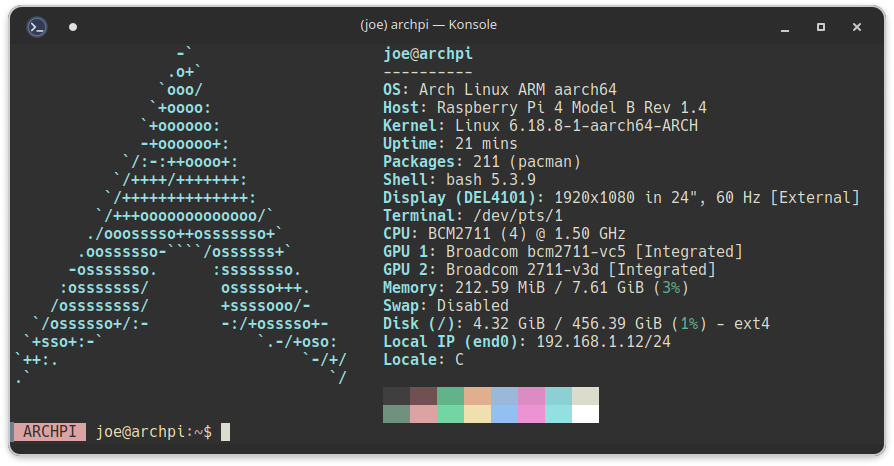The width and height of the screenshot is (894, 466).
Task: Click the peach orange swatch in top row
Action: point(477,395)
